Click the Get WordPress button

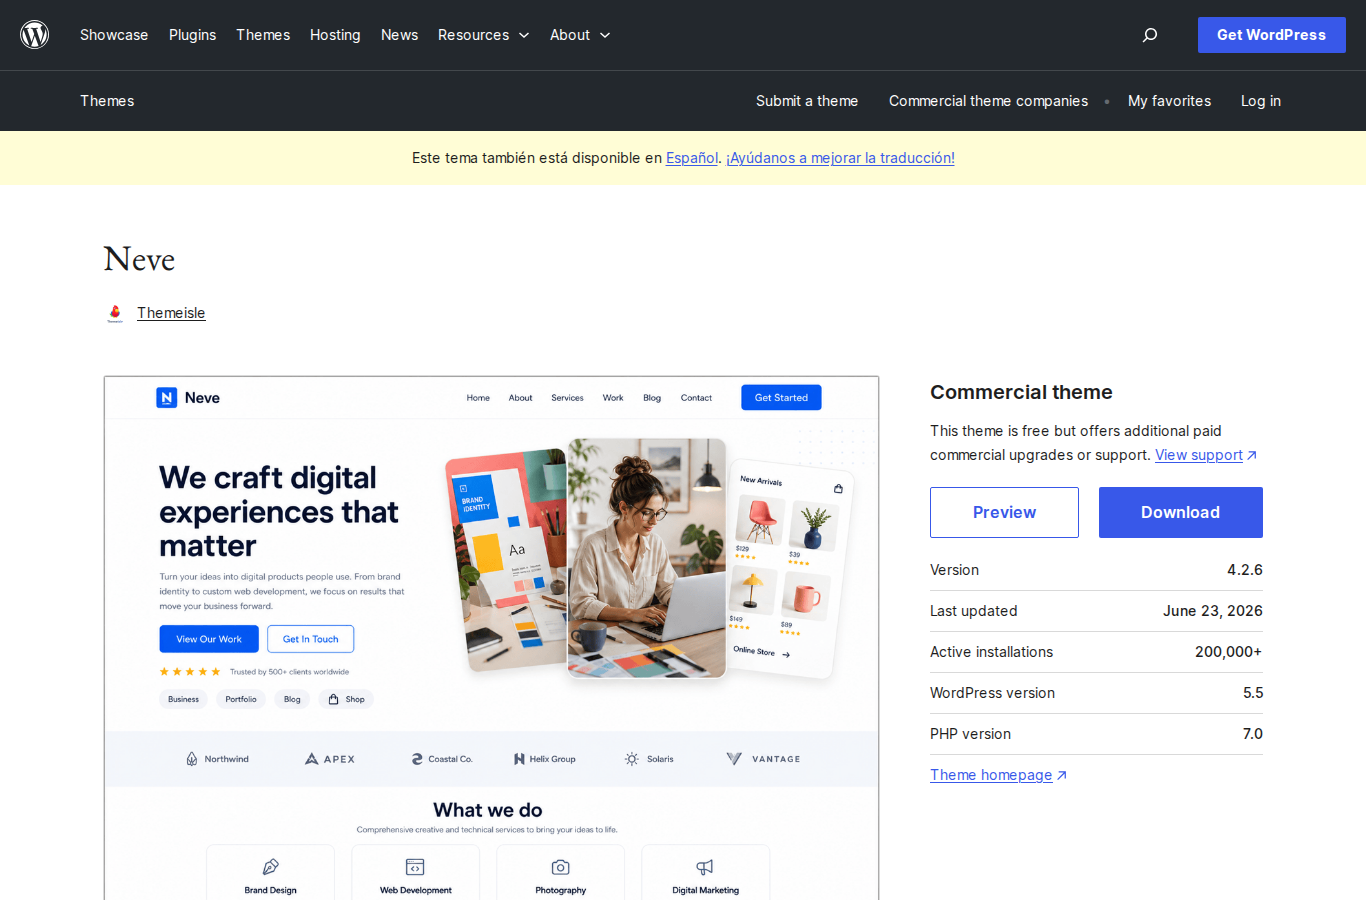click(1271, 35)
